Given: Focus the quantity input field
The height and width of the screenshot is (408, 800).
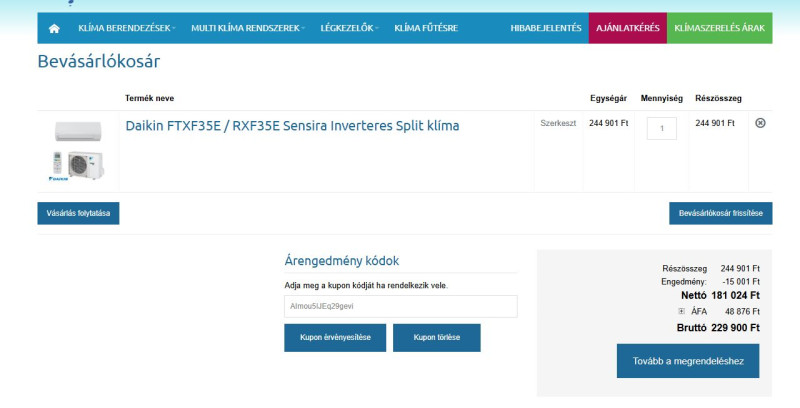Looking at the screenshot, I should [661, 128].
